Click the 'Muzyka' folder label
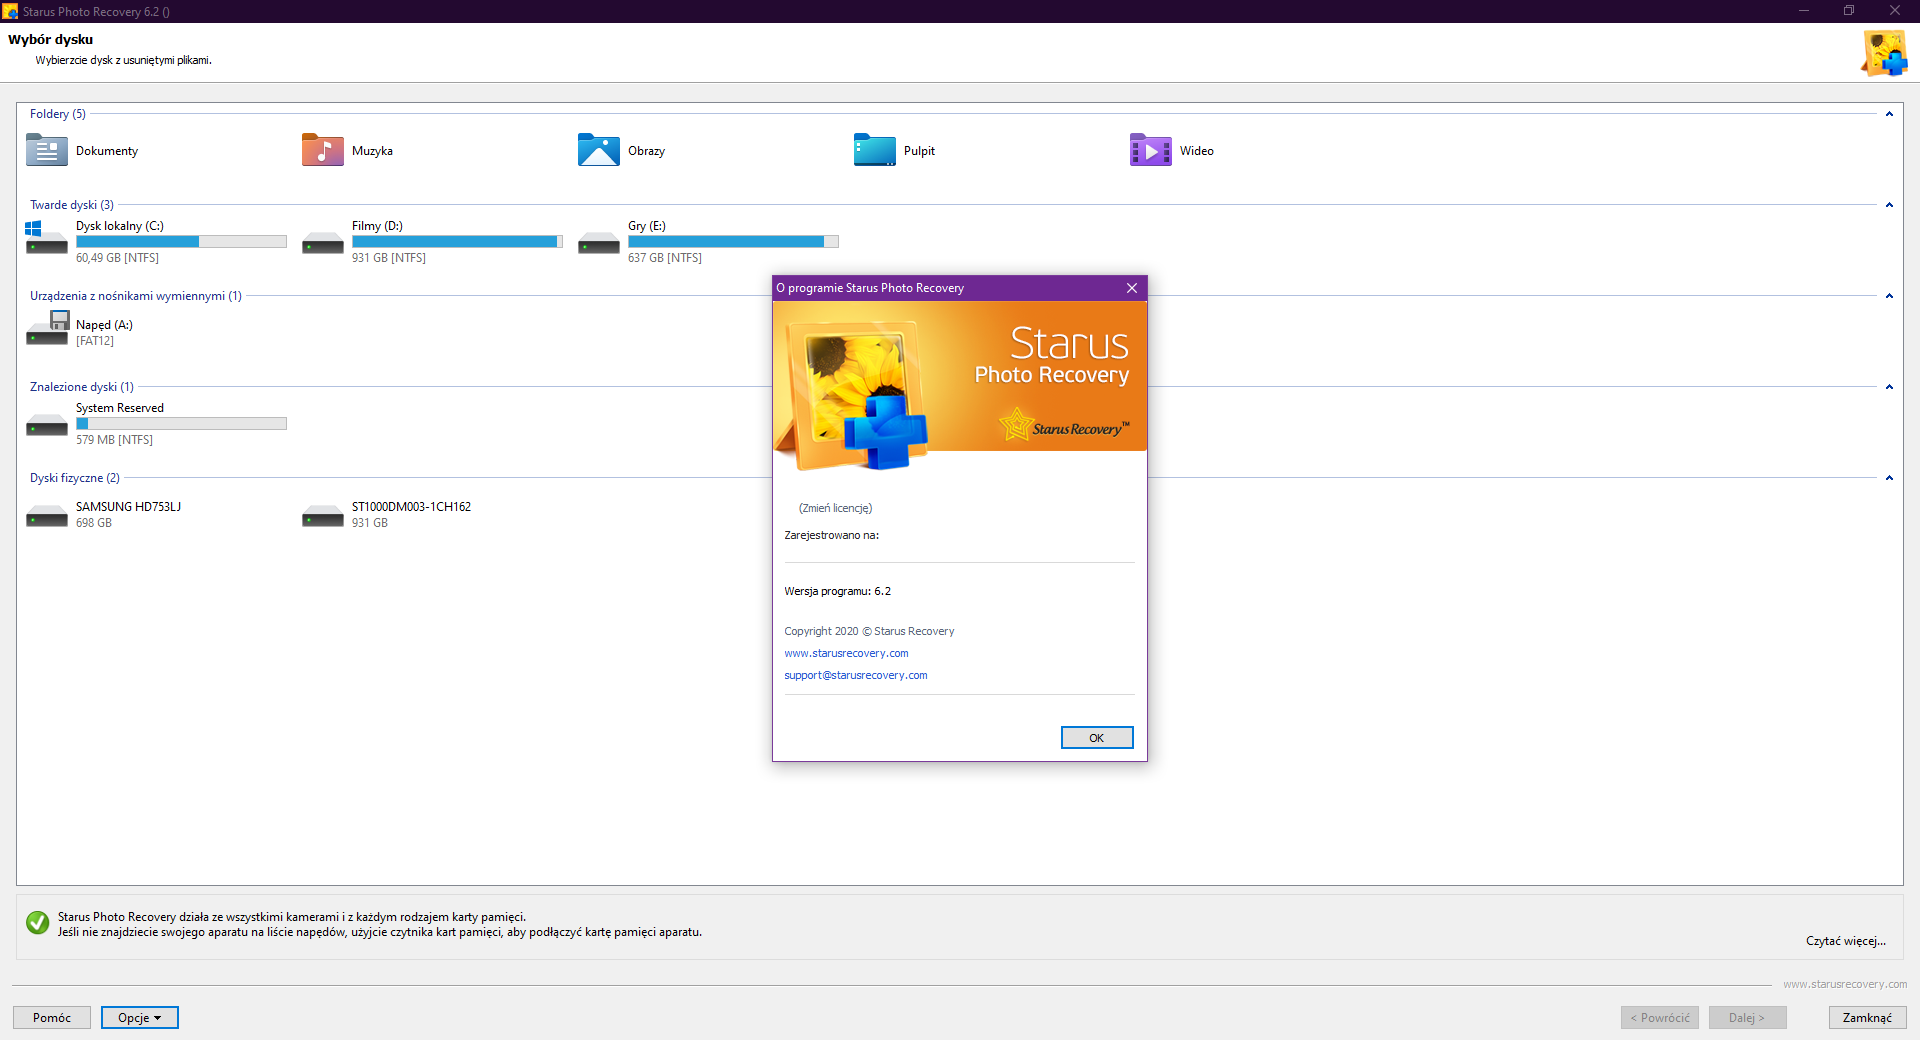This screenshot has width=1920, height=1040. point(372,151)
